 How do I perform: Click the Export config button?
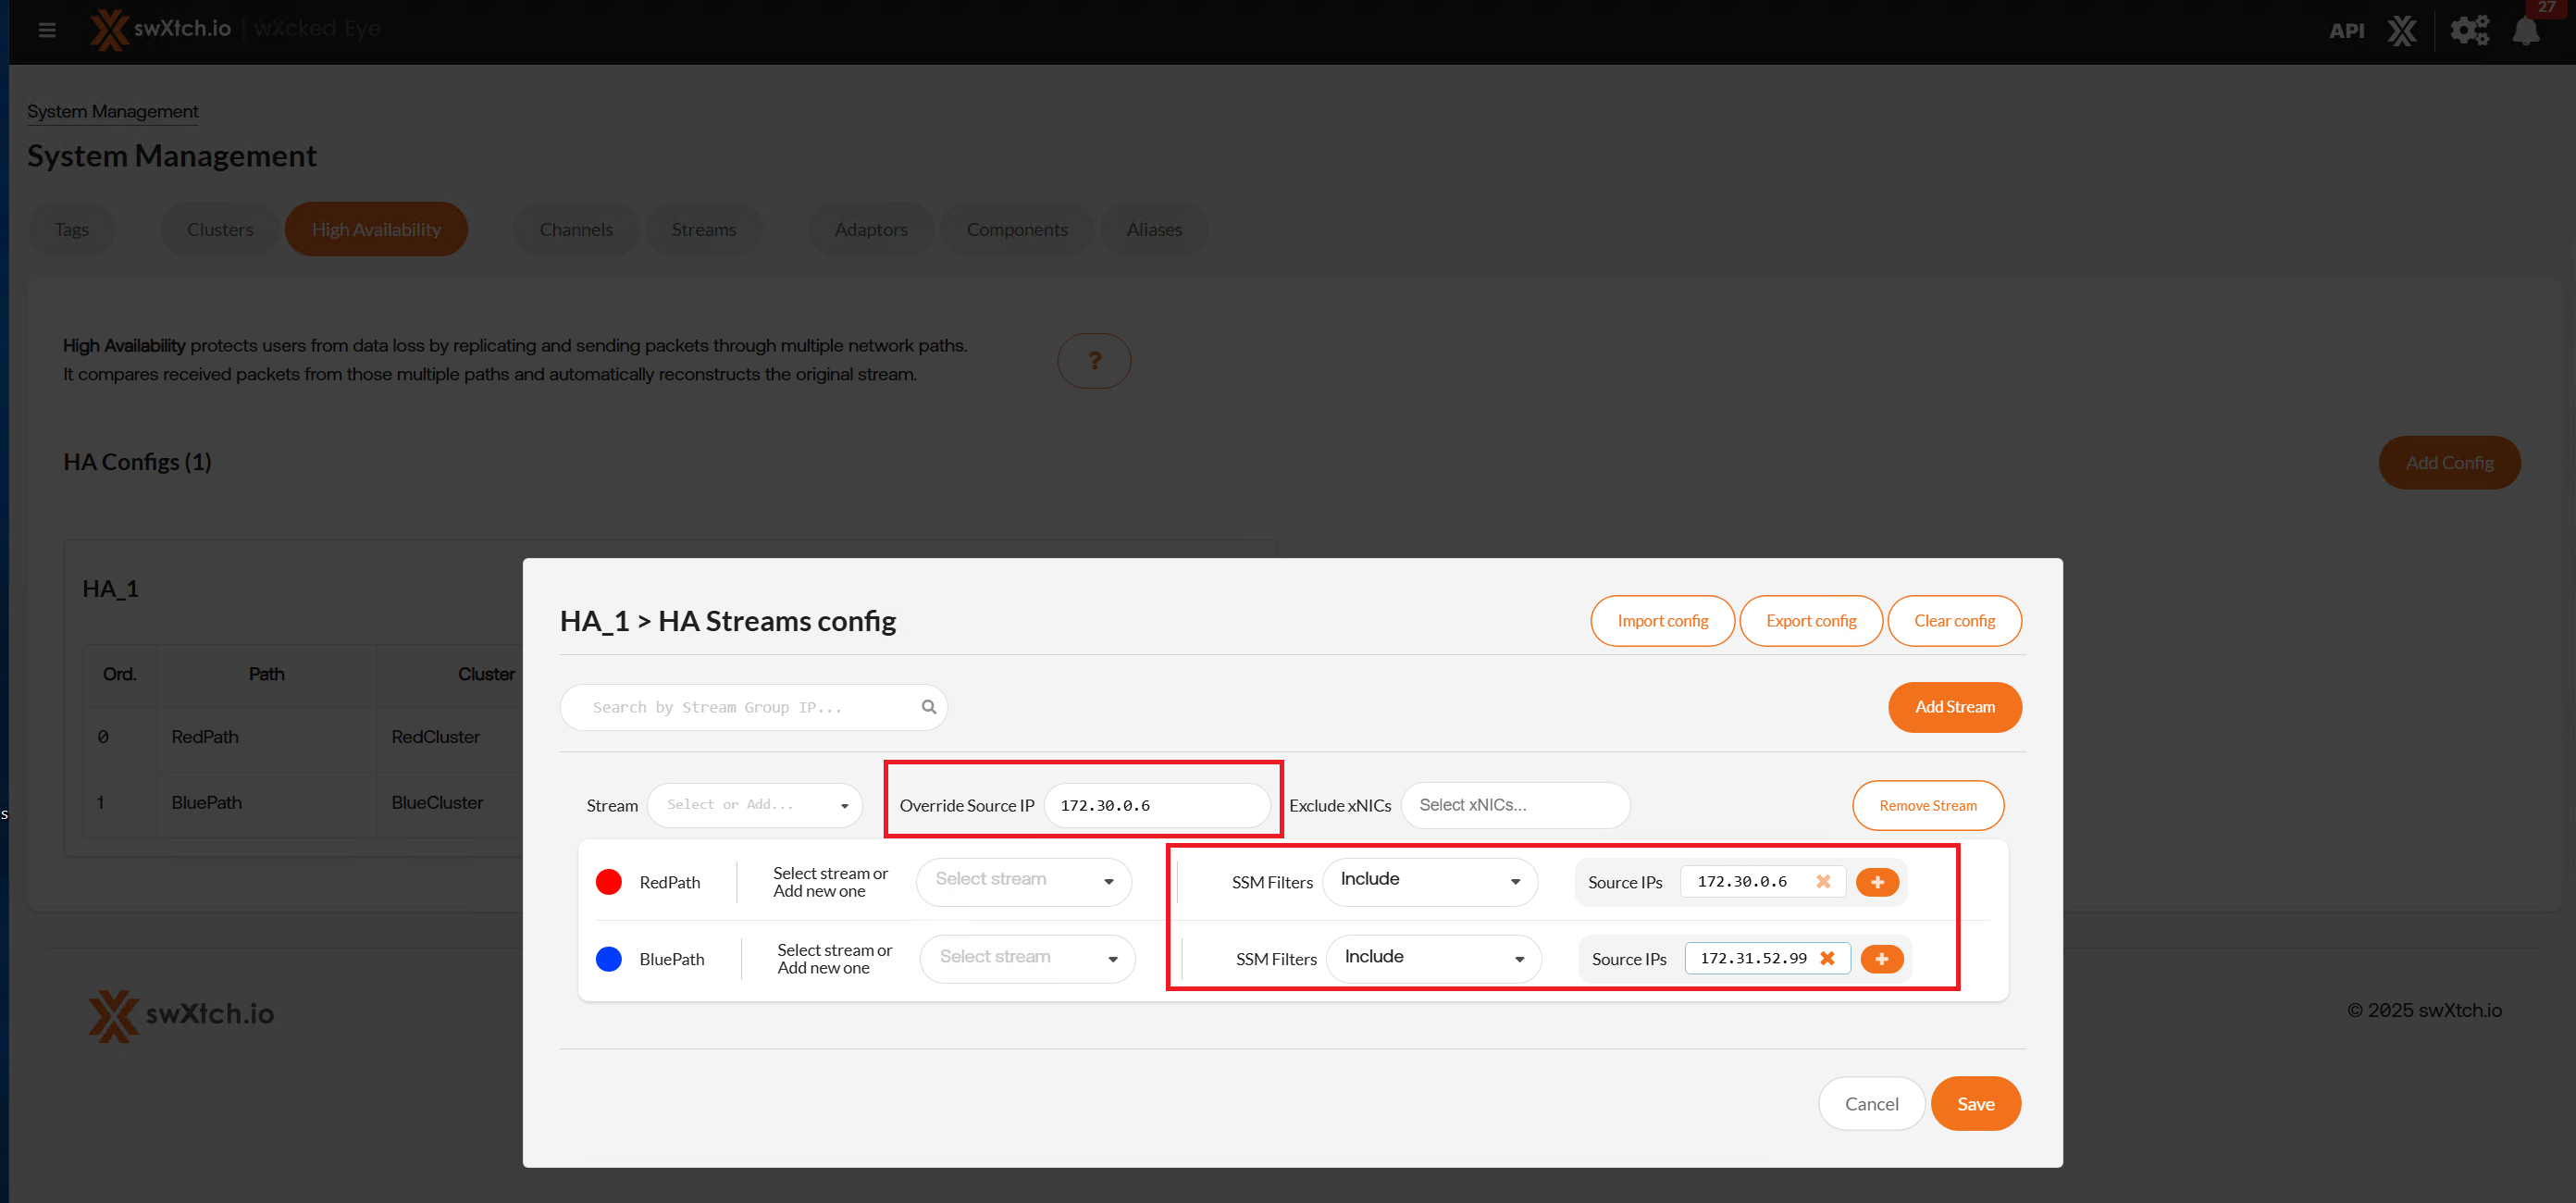coord(1810,620)
